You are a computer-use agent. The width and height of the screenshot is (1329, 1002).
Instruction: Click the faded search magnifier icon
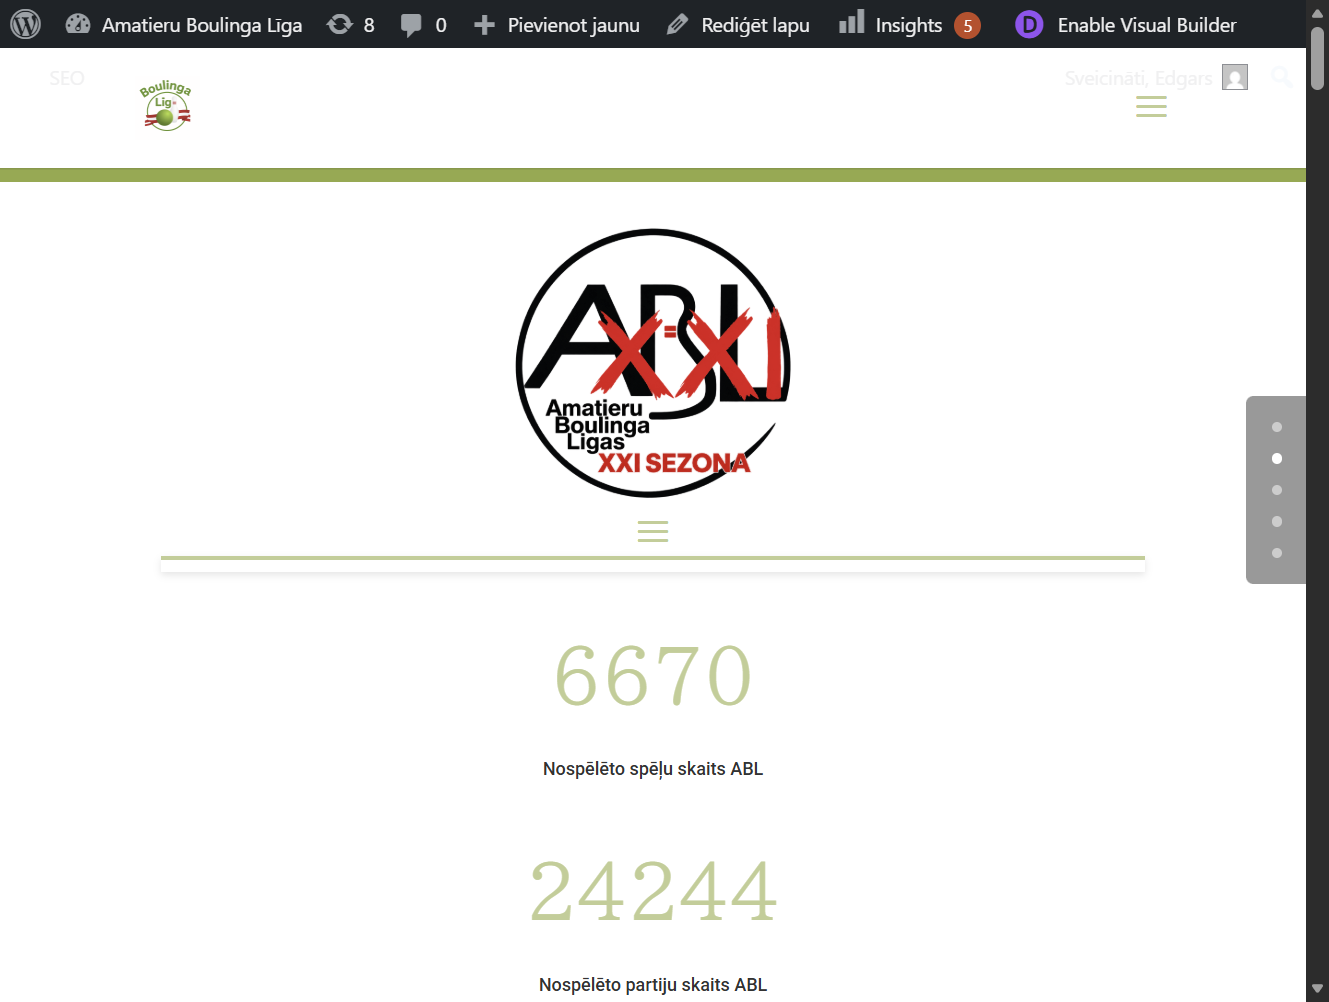click(1281, 77)
